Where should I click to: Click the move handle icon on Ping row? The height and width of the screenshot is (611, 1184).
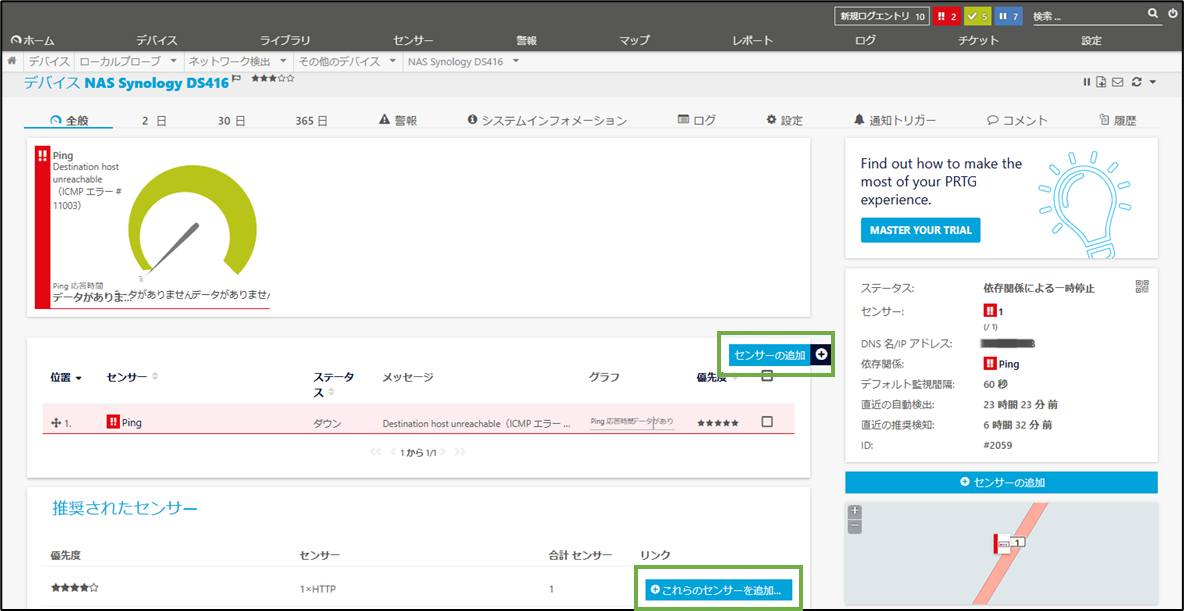coord(55,424)
